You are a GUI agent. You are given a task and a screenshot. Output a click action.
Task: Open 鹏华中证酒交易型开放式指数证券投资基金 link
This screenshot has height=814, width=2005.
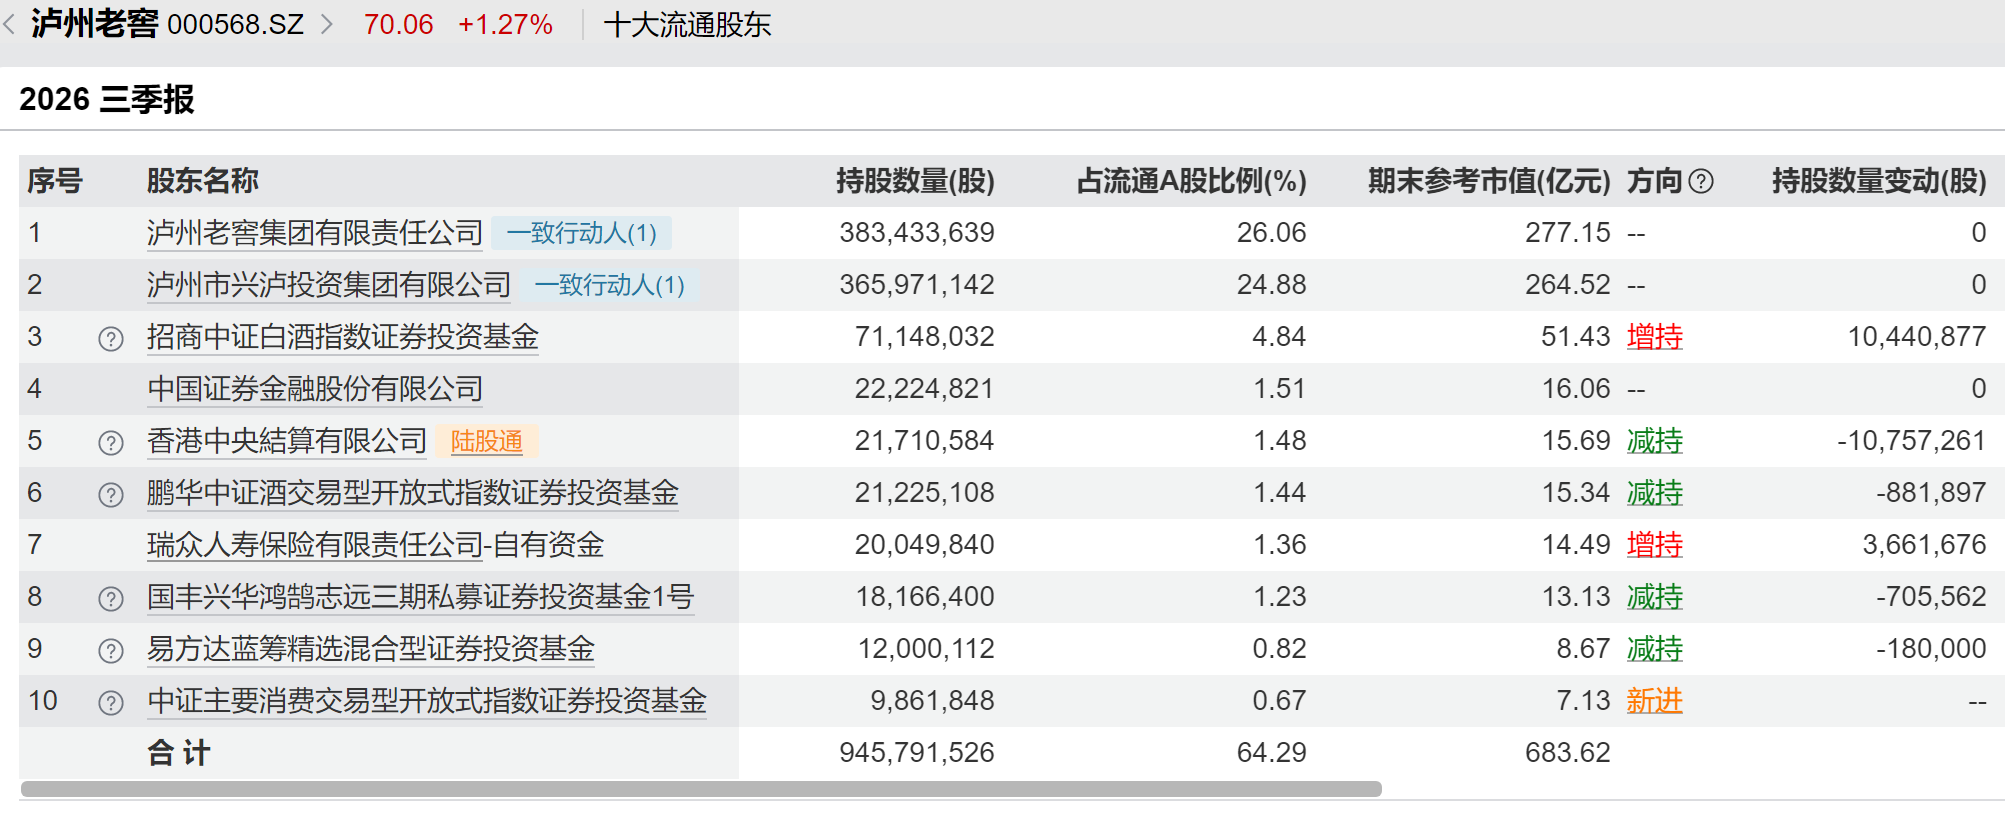point(413,493)
